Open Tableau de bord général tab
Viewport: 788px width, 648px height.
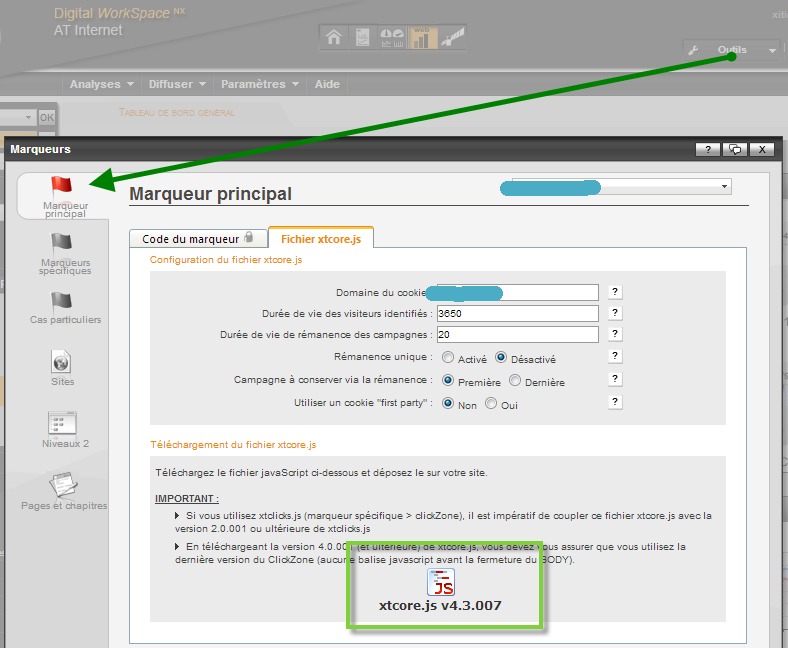(176, 113)
